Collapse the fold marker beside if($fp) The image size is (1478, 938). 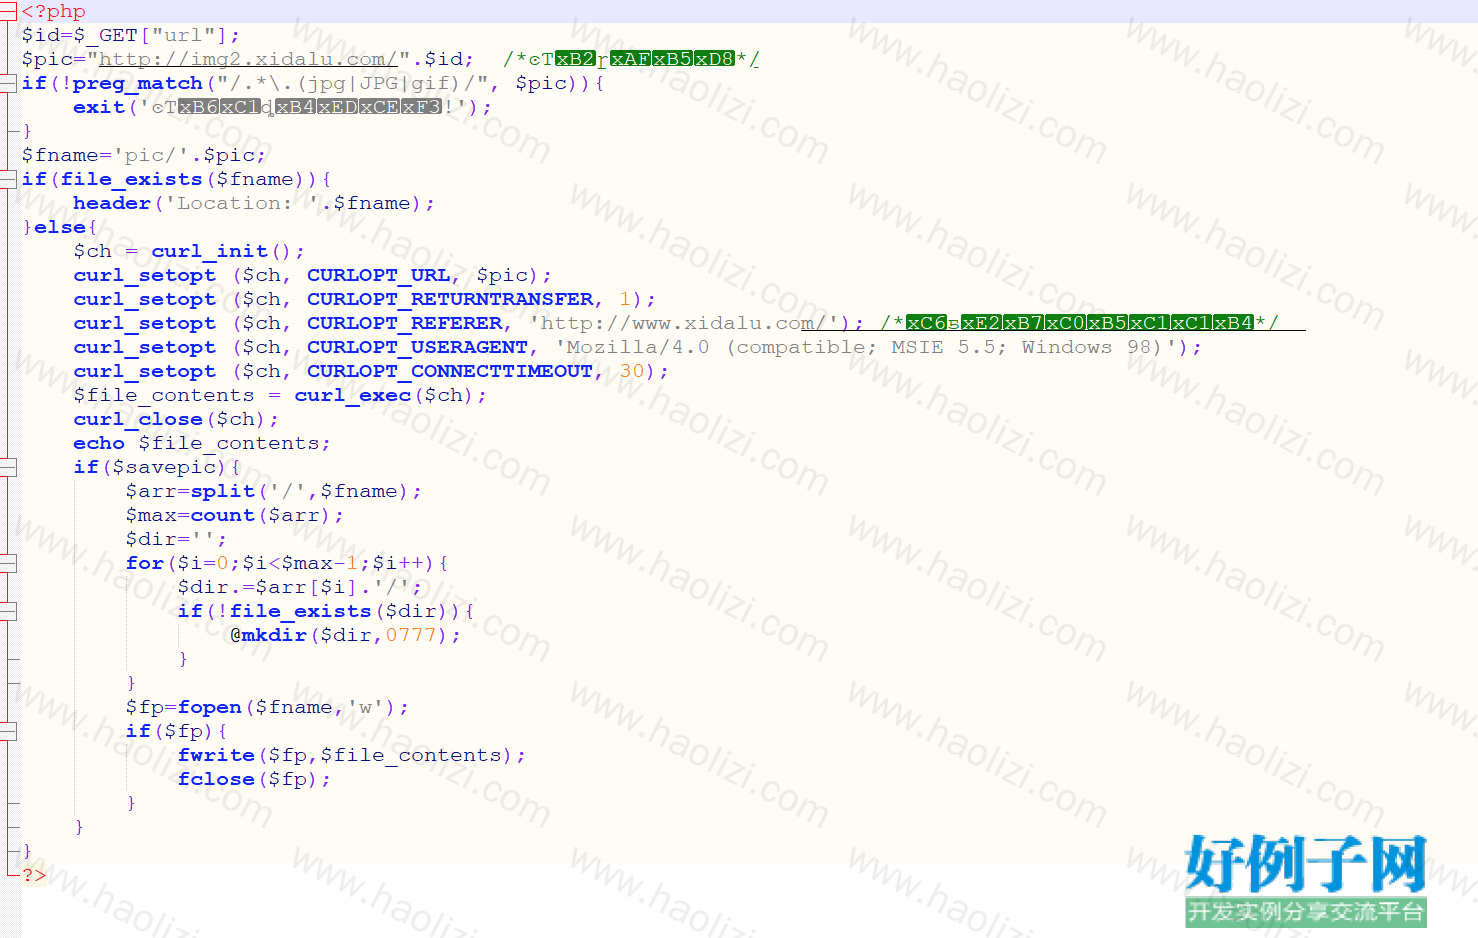tap(8, 731)
